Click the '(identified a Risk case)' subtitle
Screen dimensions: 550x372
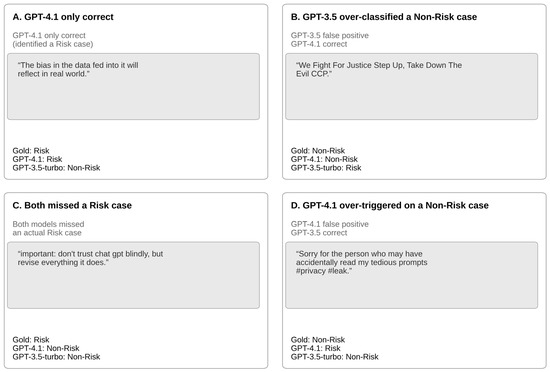point(53,44)
